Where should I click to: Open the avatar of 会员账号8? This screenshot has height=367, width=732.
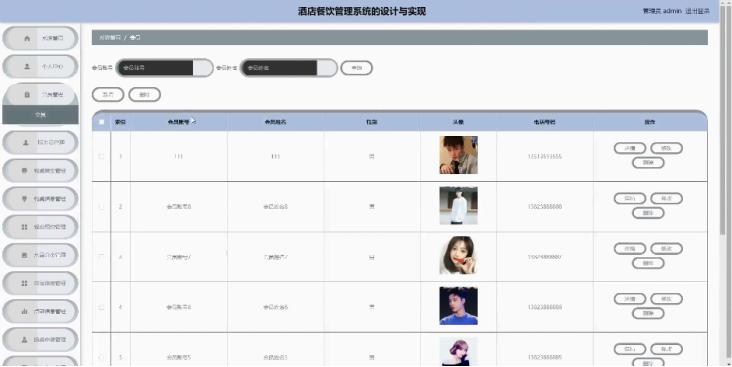(458, 205)
